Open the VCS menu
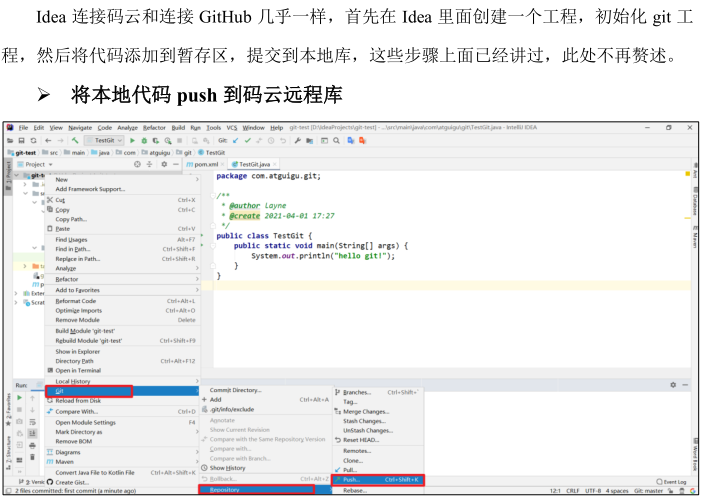702x499 pixels. [231, 128]
